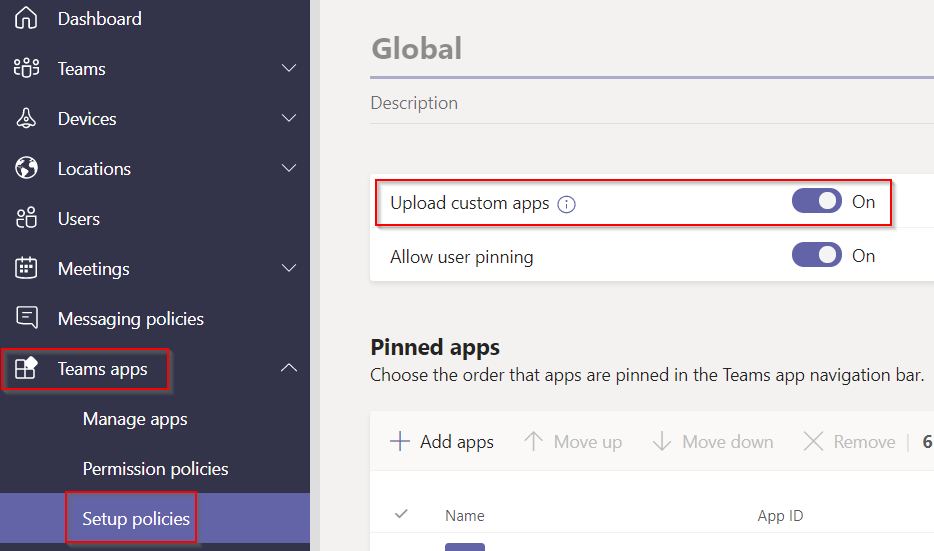Screen dimensions: 934x551
Task: Click the Meetings label in sidebar
Action: coord(94,269)
